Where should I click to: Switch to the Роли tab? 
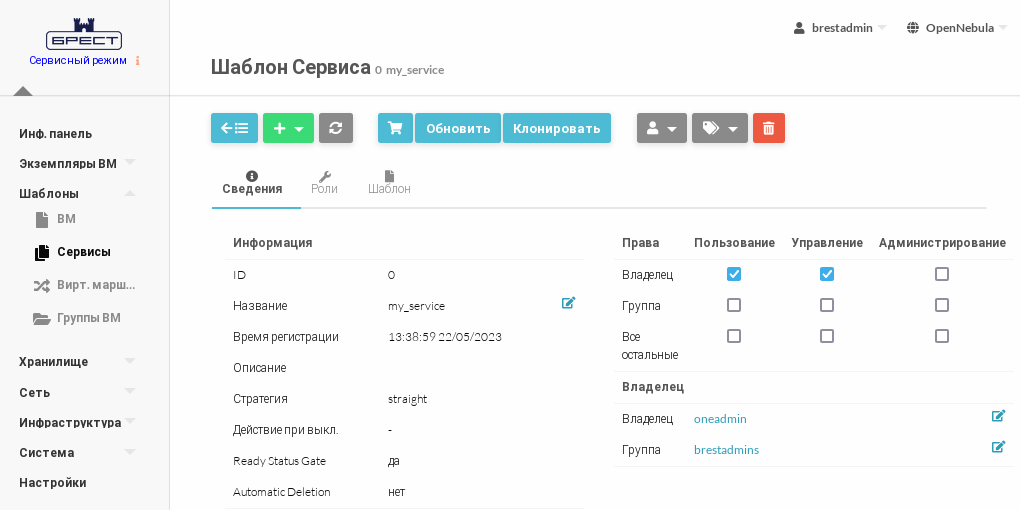324,182
